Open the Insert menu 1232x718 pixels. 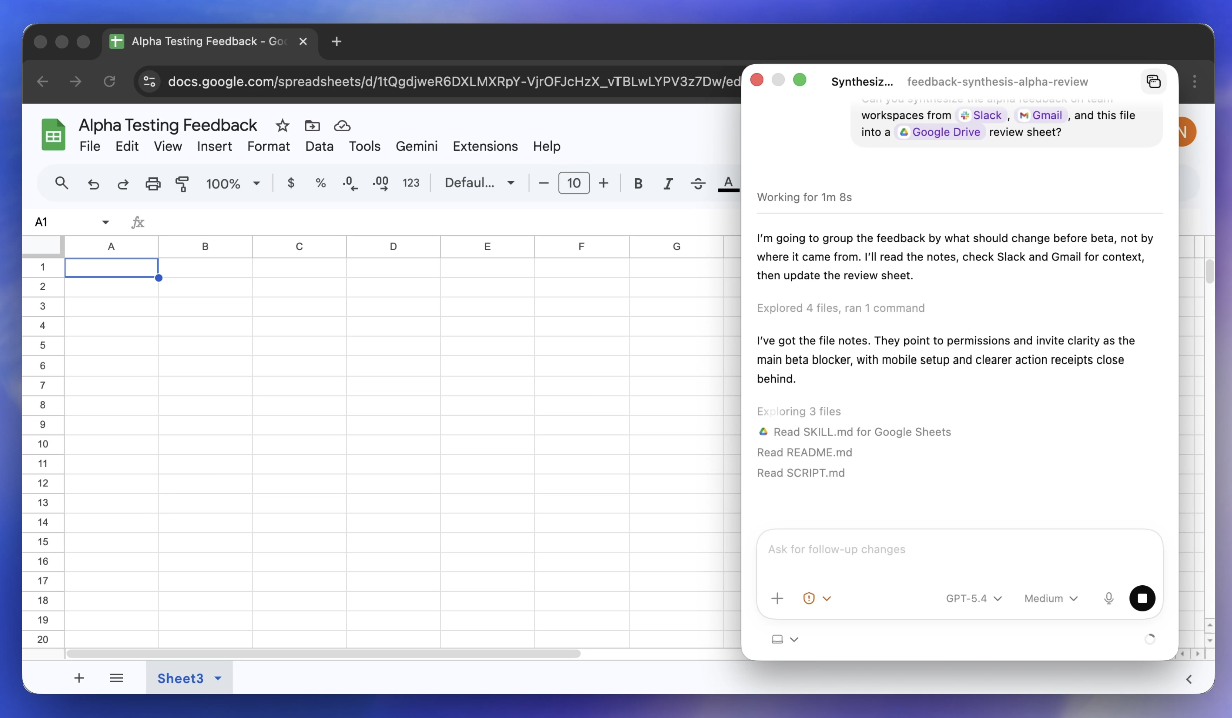click(214, 146)
